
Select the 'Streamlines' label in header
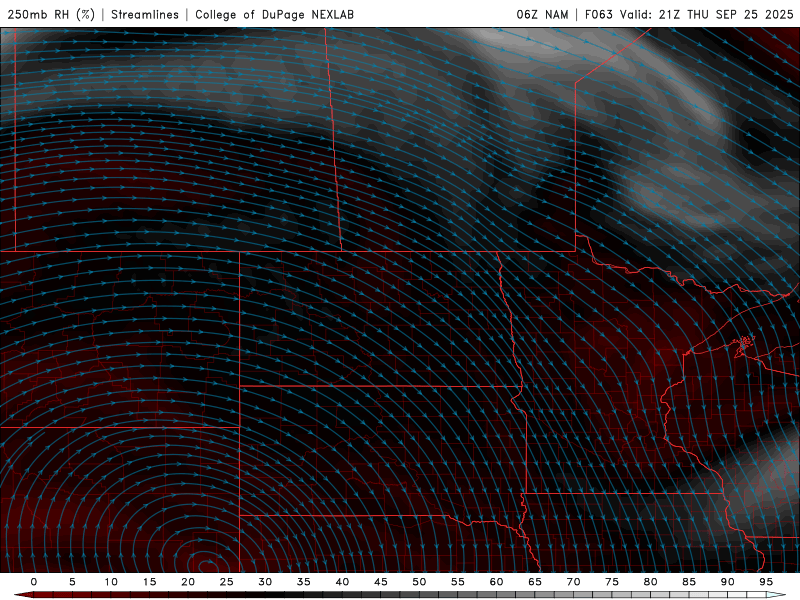tap(145, 14)
